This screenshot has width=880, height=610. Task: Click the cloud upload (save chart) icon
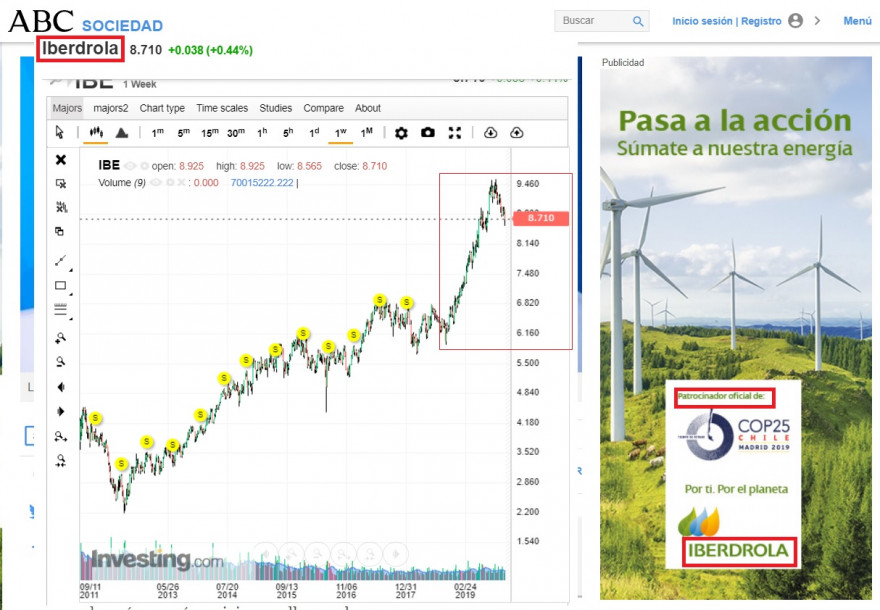click(516, 133)
